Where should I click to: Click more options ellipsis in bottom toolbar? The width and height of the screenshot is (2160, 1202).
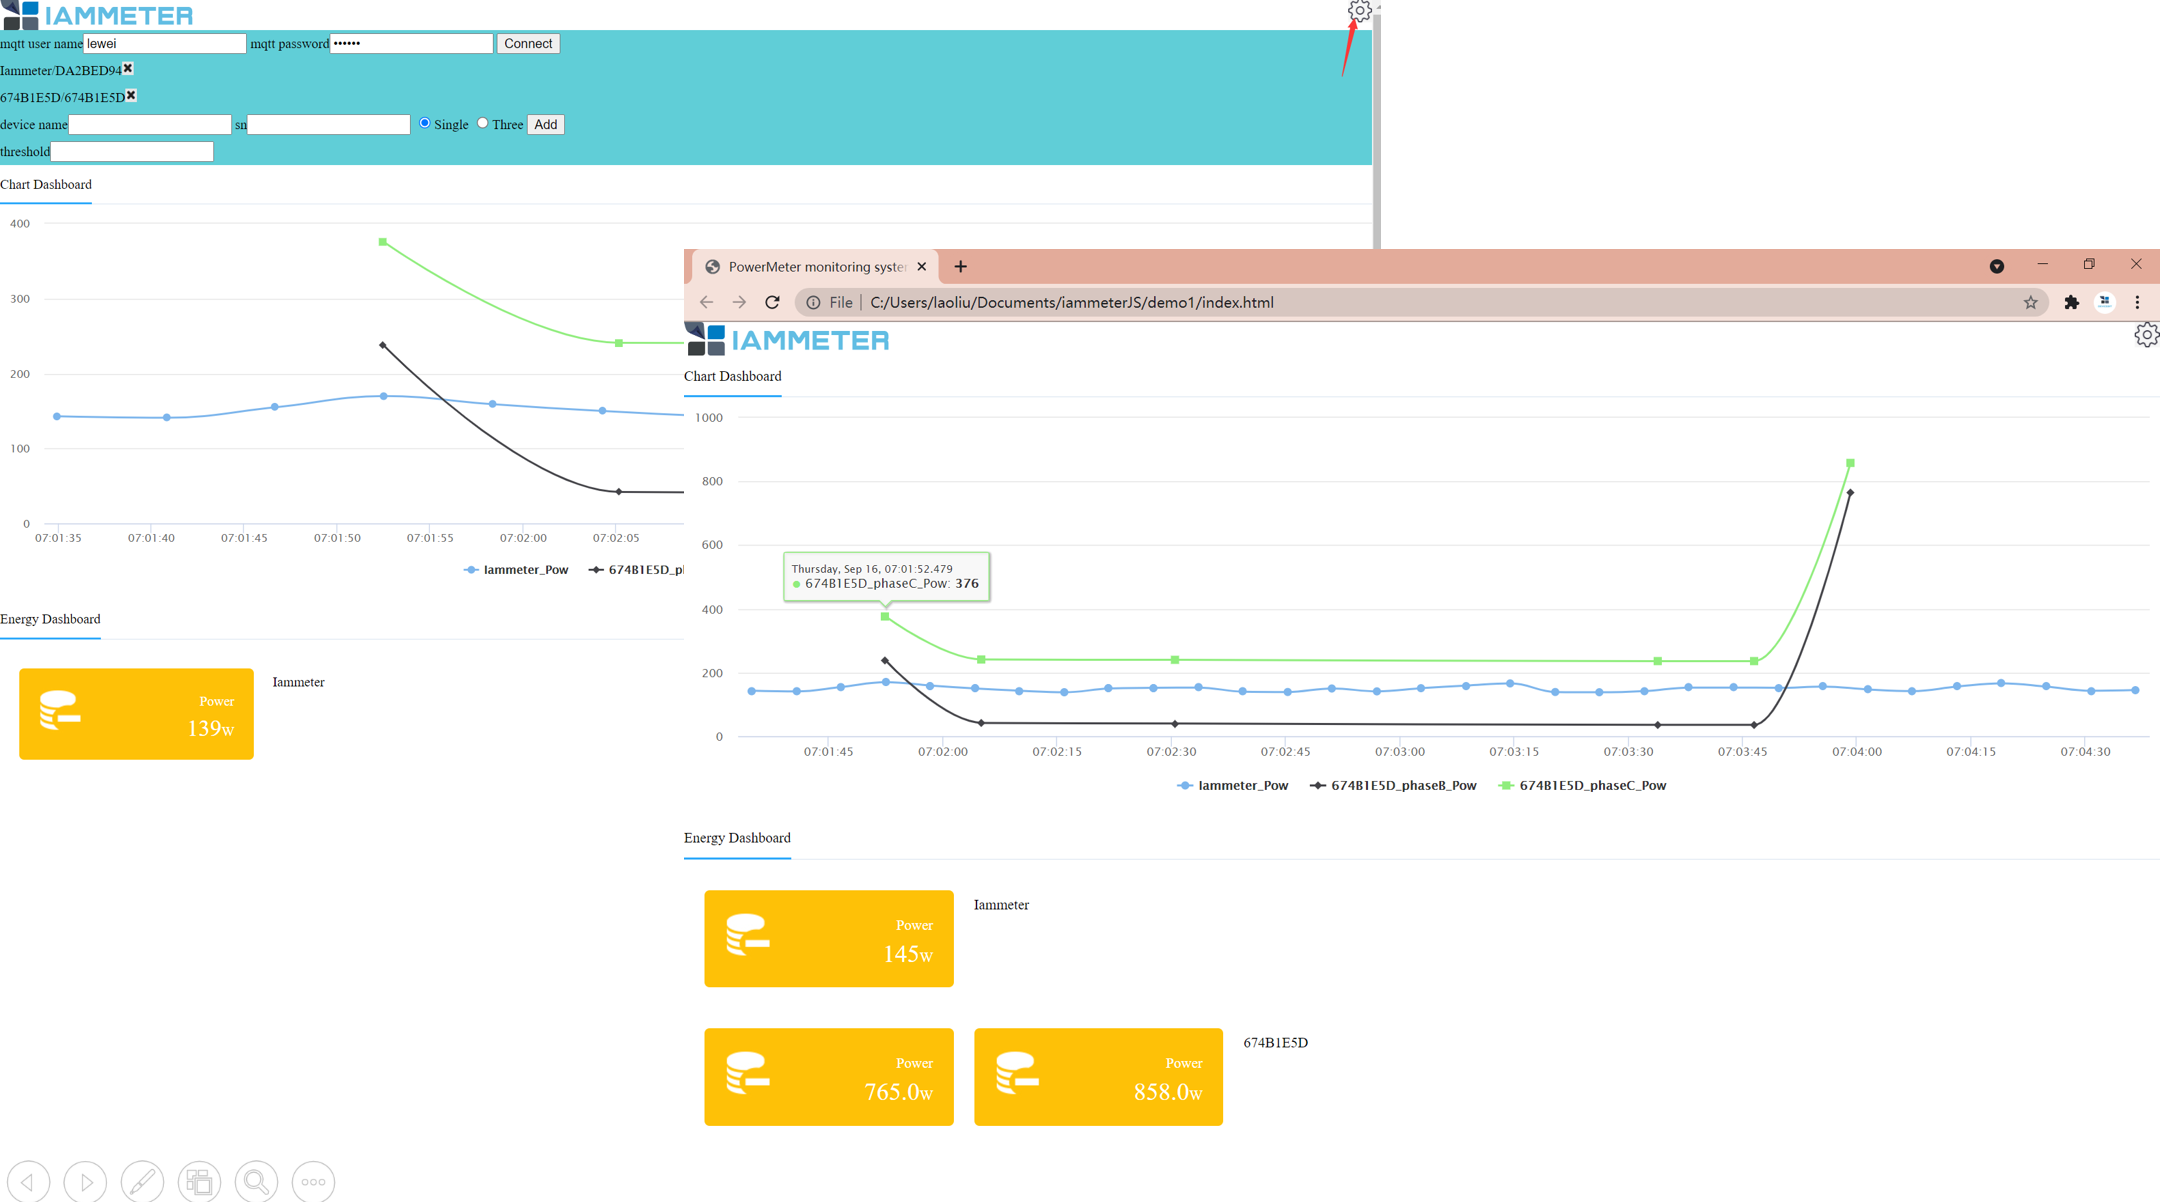click(313, 1182)
